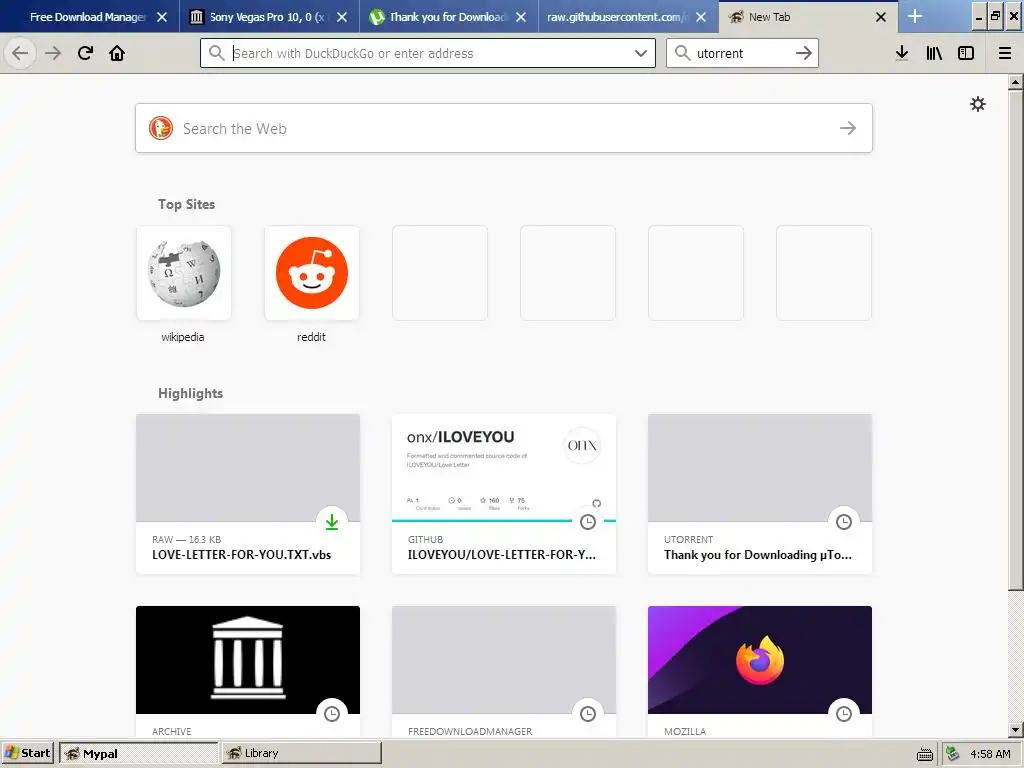
Task: Focus the address bar input
Action: click(x=428, y=53)
